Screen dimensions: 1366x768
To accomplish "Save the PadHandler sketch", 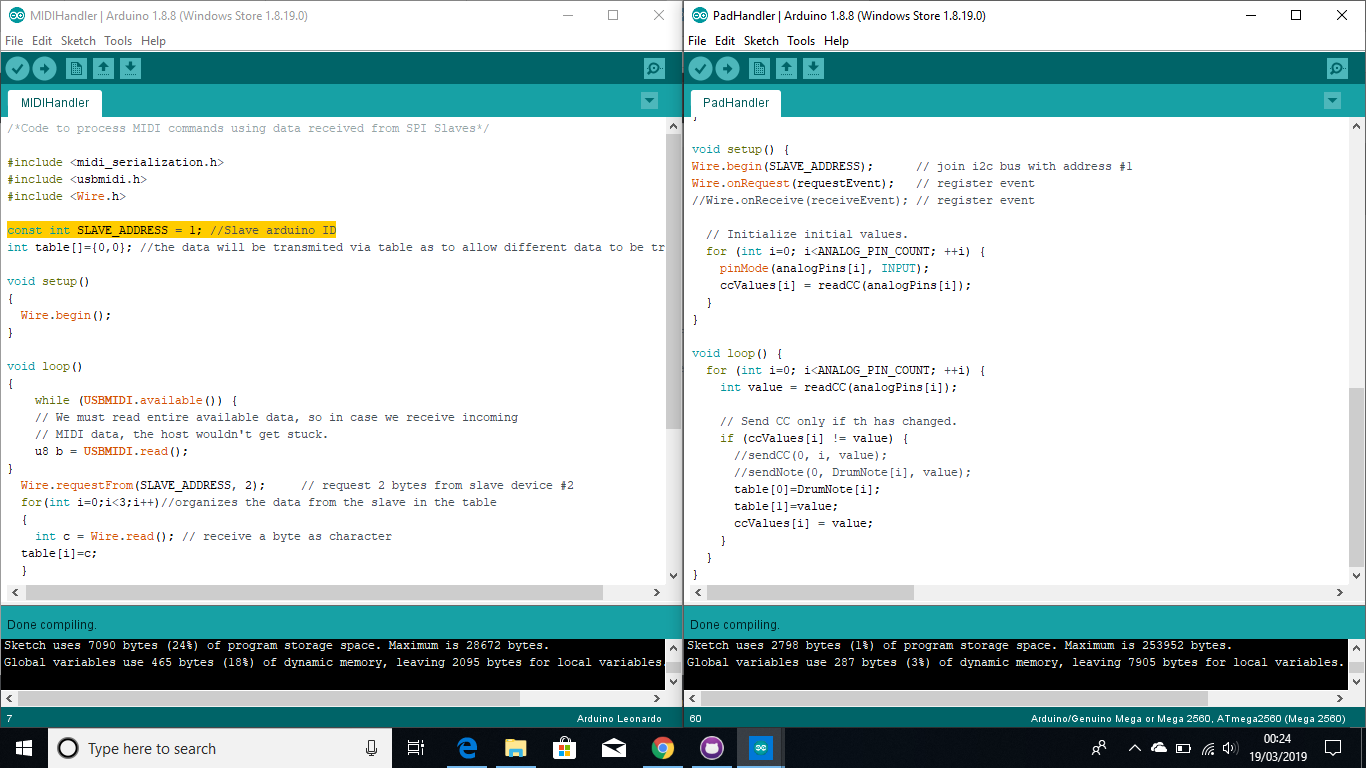I will pyautogui.click(x=814, y=68).
